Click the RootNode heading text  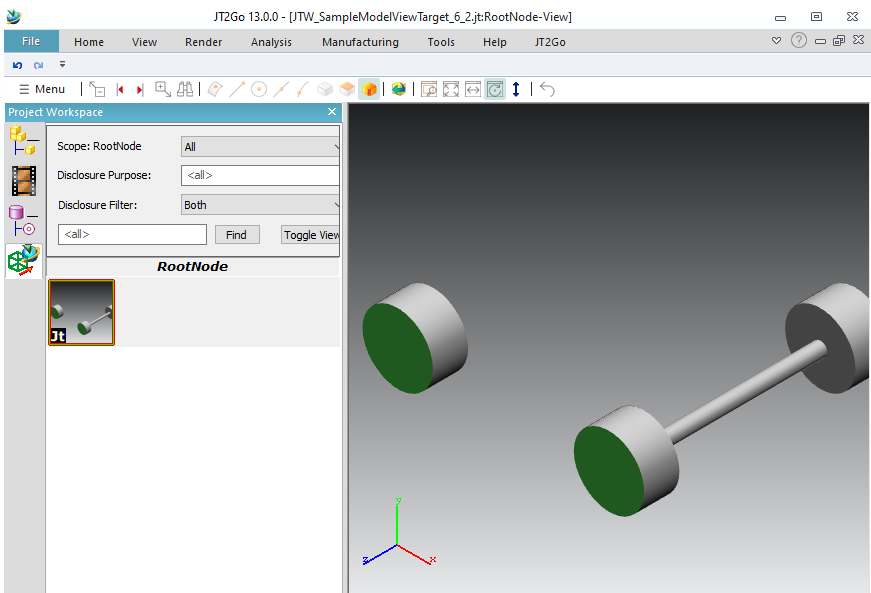click(193, 267)
